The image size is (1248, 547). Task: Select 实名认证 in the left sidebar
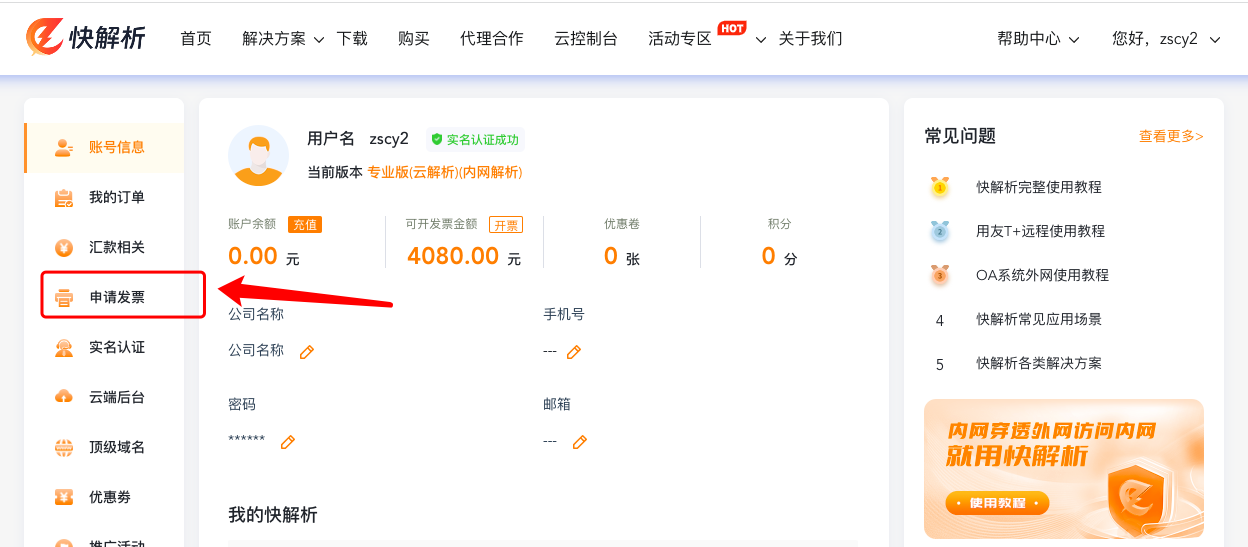(116, 347)
